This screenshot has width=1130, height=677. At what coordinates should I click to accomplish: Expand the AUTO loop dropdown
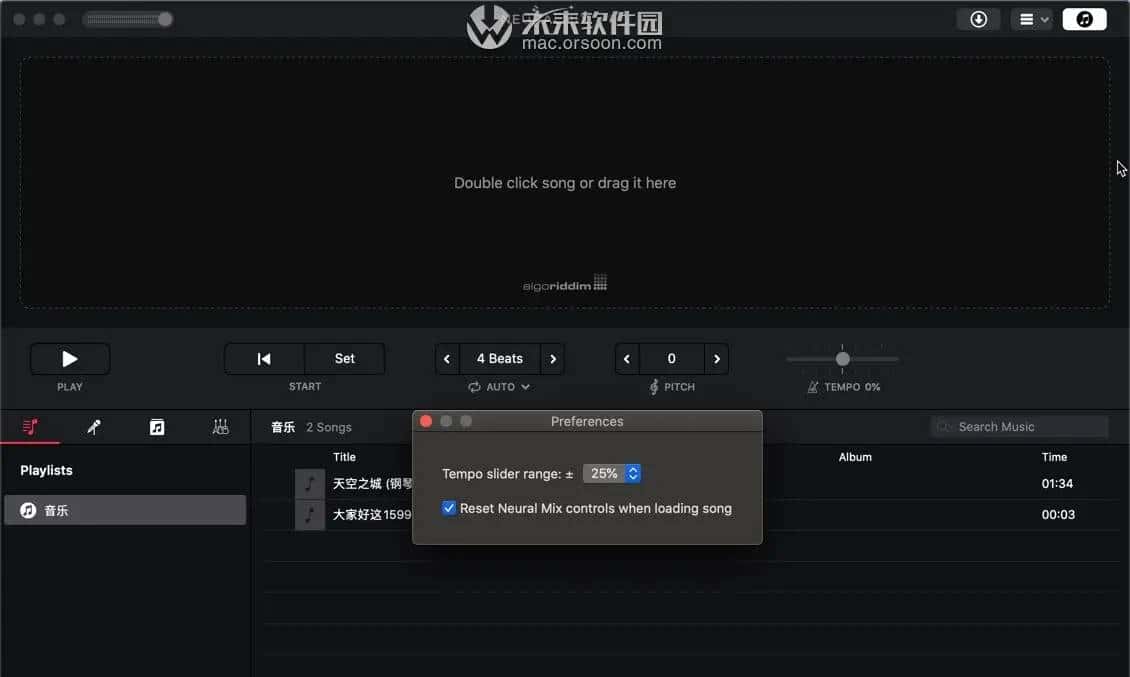tap(500, 387)
